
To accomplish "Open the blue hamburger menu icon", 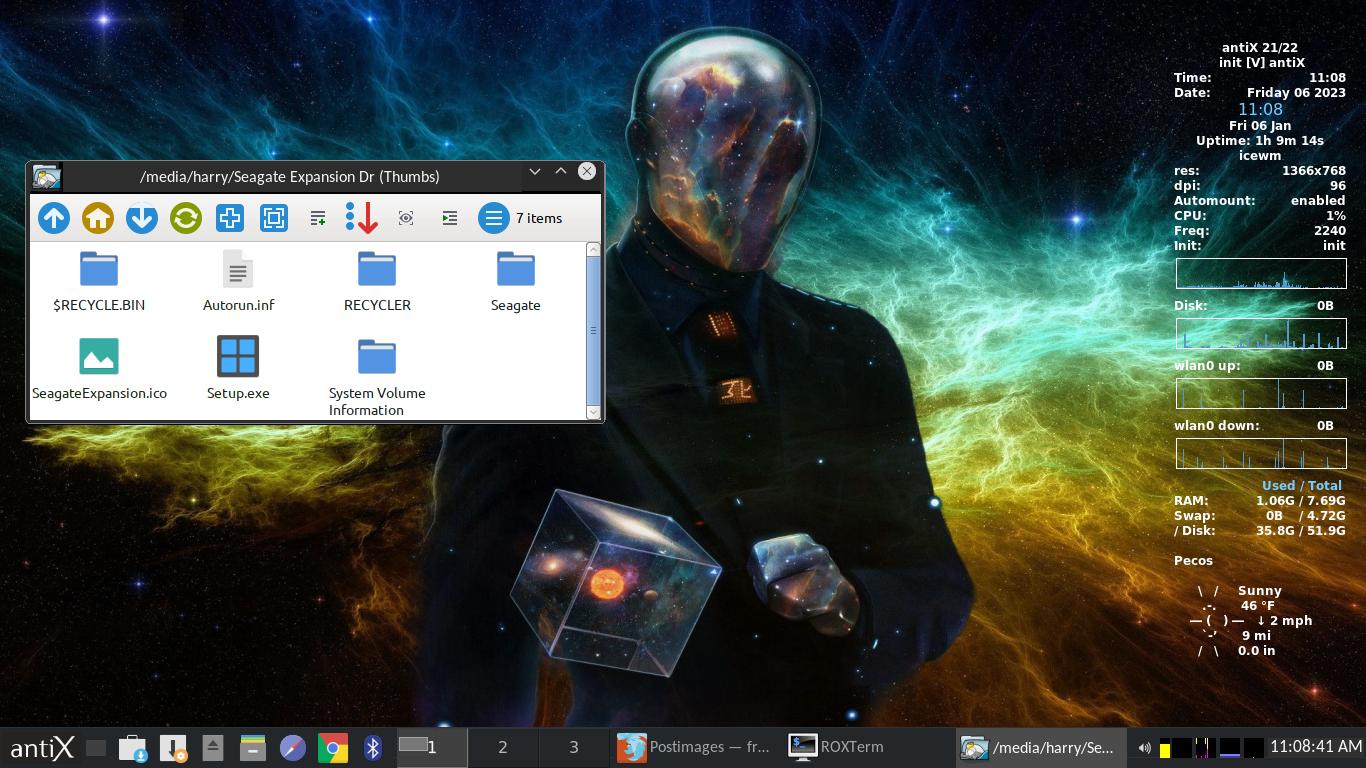I will [x=494, y=218].
